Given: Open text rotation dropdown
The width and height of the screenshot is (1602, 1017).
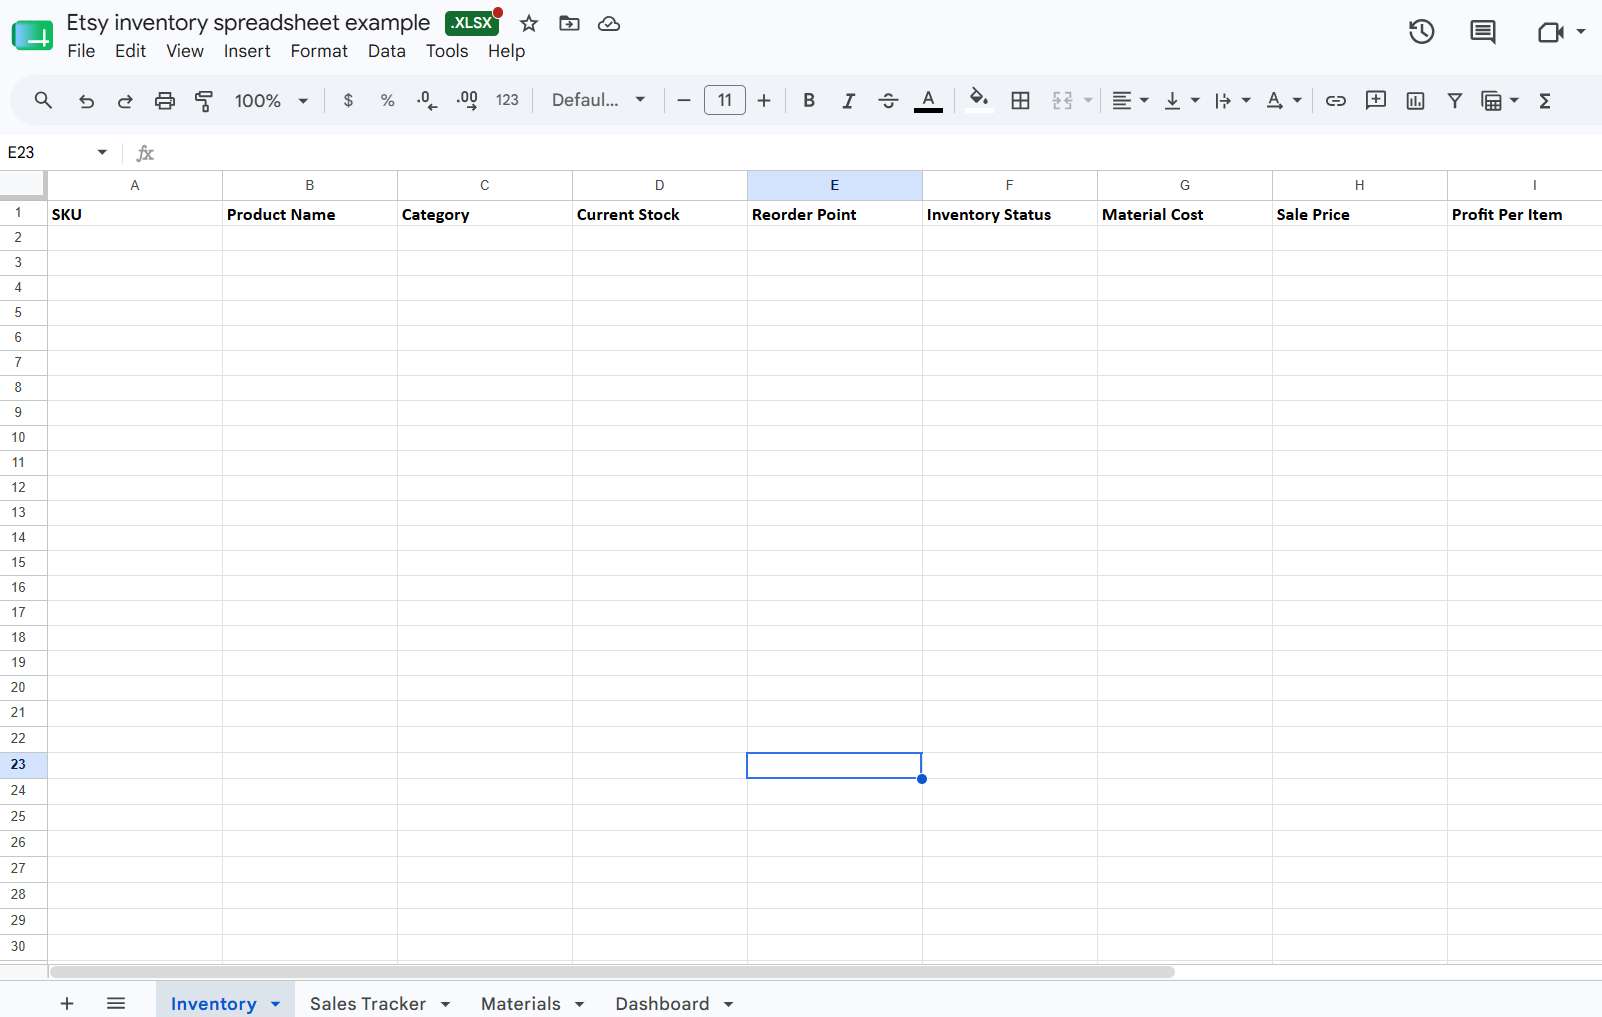Looking at the screenshot, I should point(1283,100).
